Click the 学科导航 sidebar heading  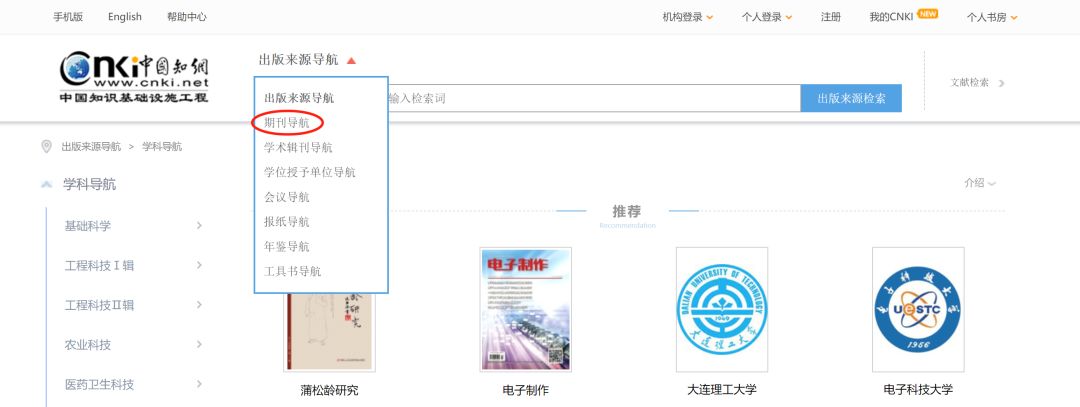click(x=90, y=185)
